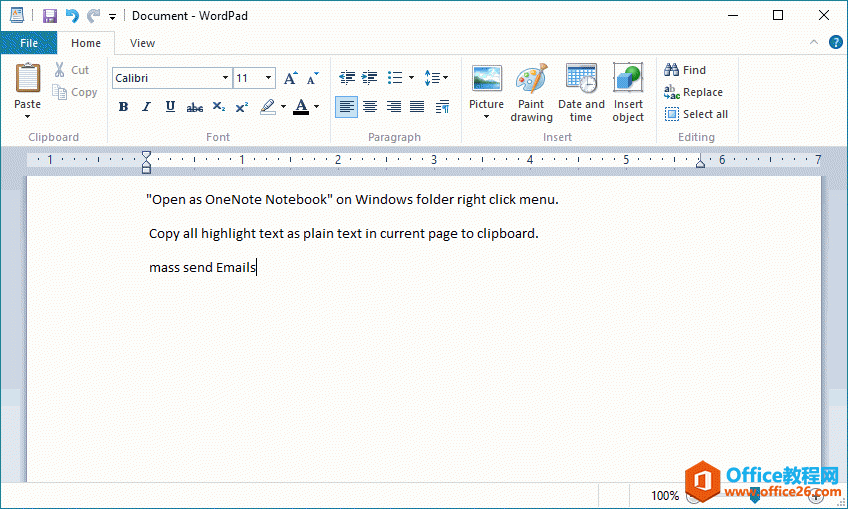Open the Paragraph settings dialog
The image size is (848, 509).
(442, 107)
